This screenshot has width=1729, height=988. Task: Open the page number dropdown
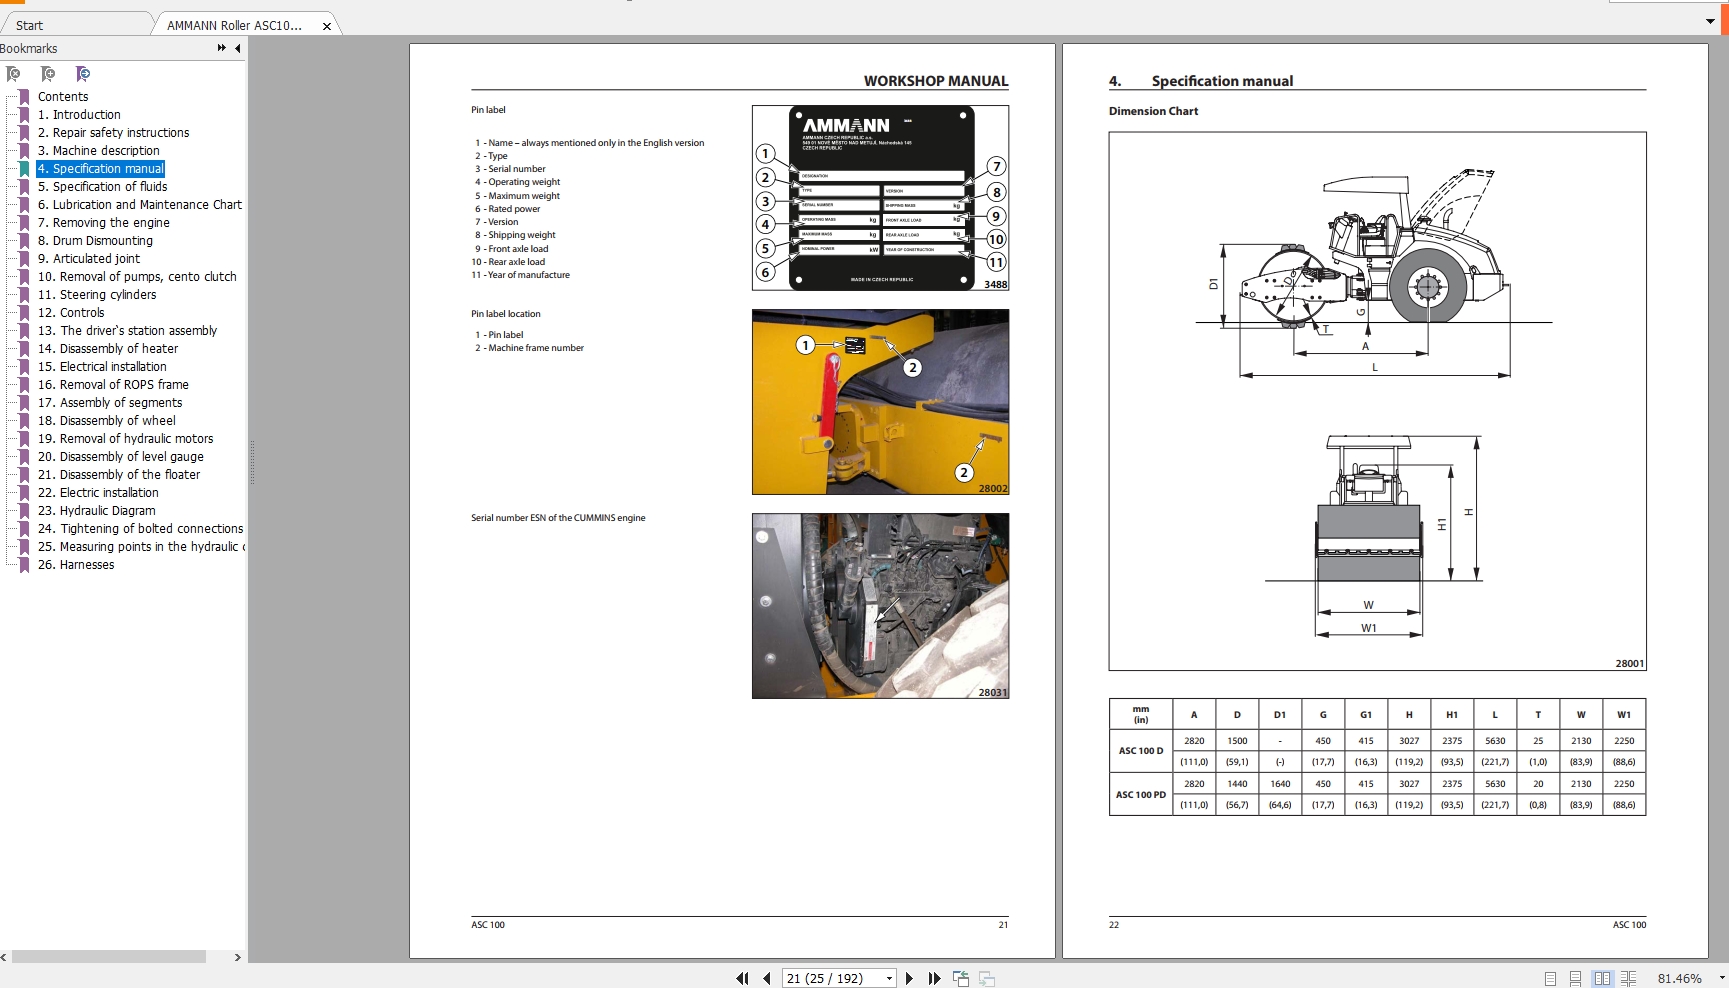(x=889, y=979)
